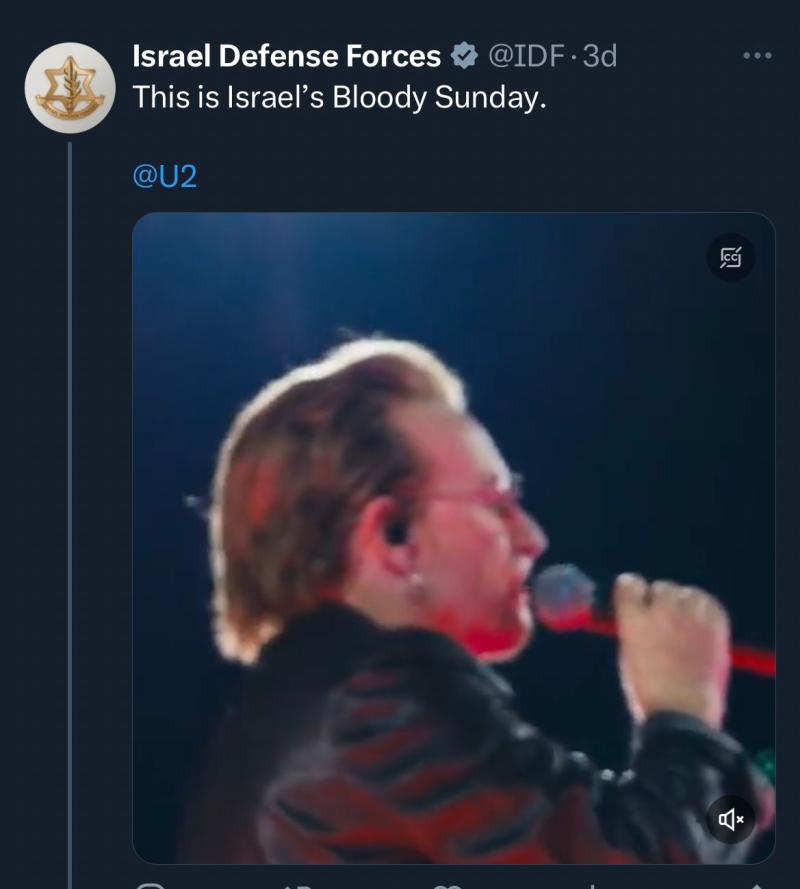Open the @U2 mention link
The width and height of the screenshot is (800, 889).
[165, 177]
